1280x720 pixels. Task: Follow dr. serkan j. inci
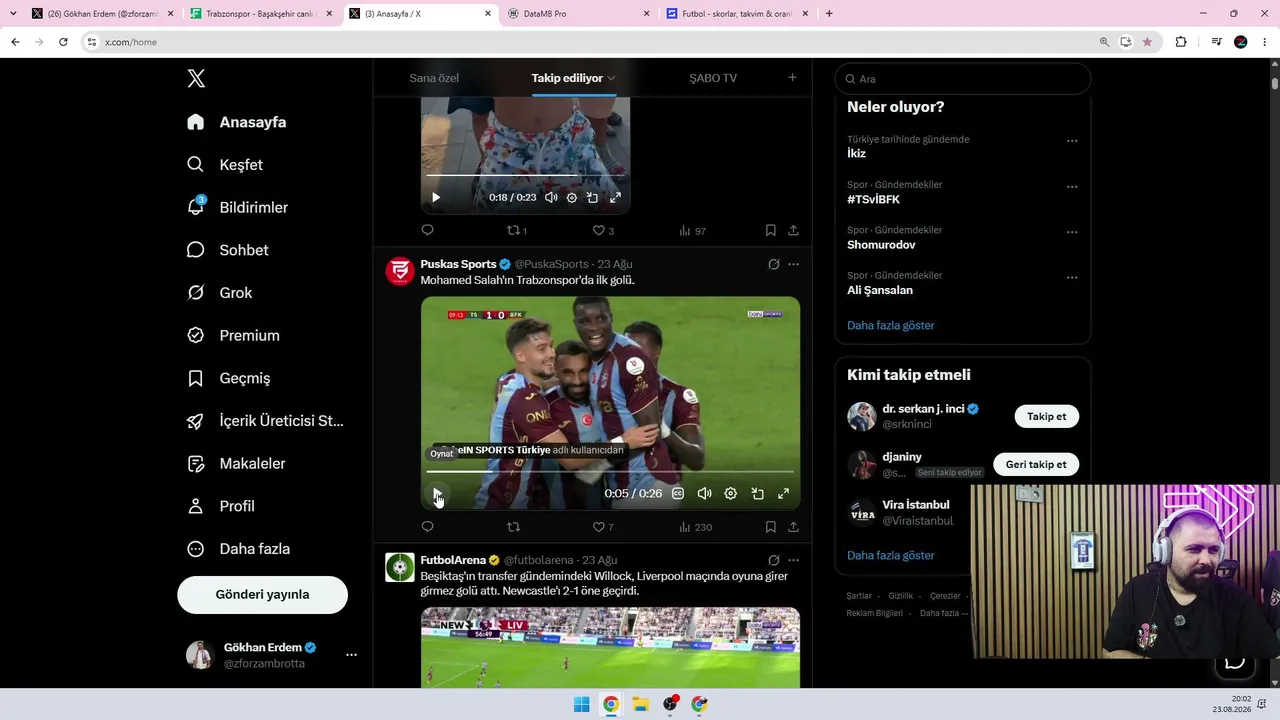[1047, 417]
